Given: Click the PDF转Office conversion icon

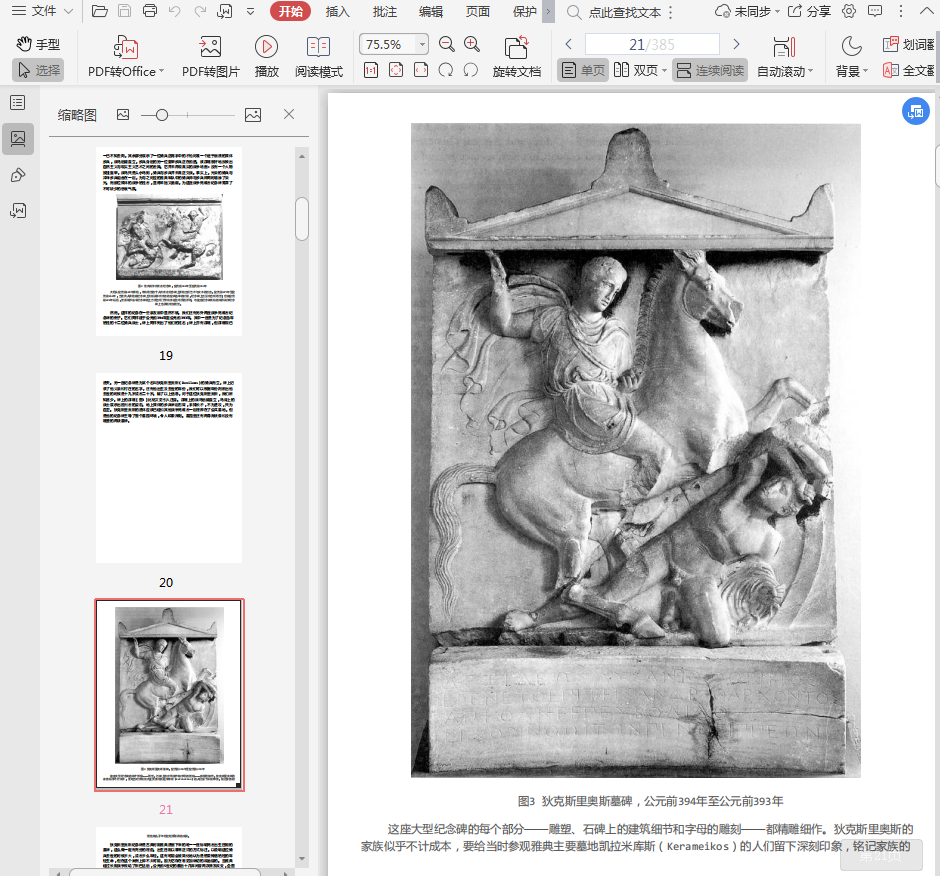Looking at the screenshot, I should [126, 47].
